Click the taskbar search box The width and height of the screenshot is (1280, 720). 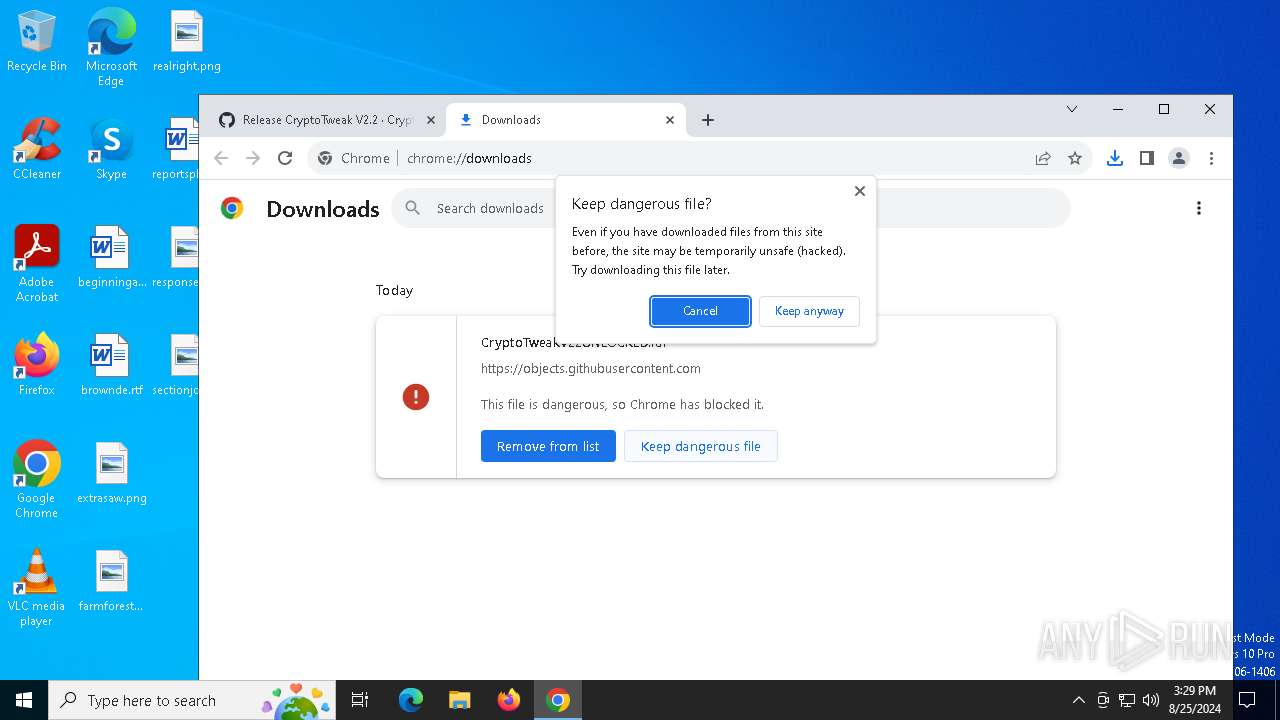(x=192, y=700)
